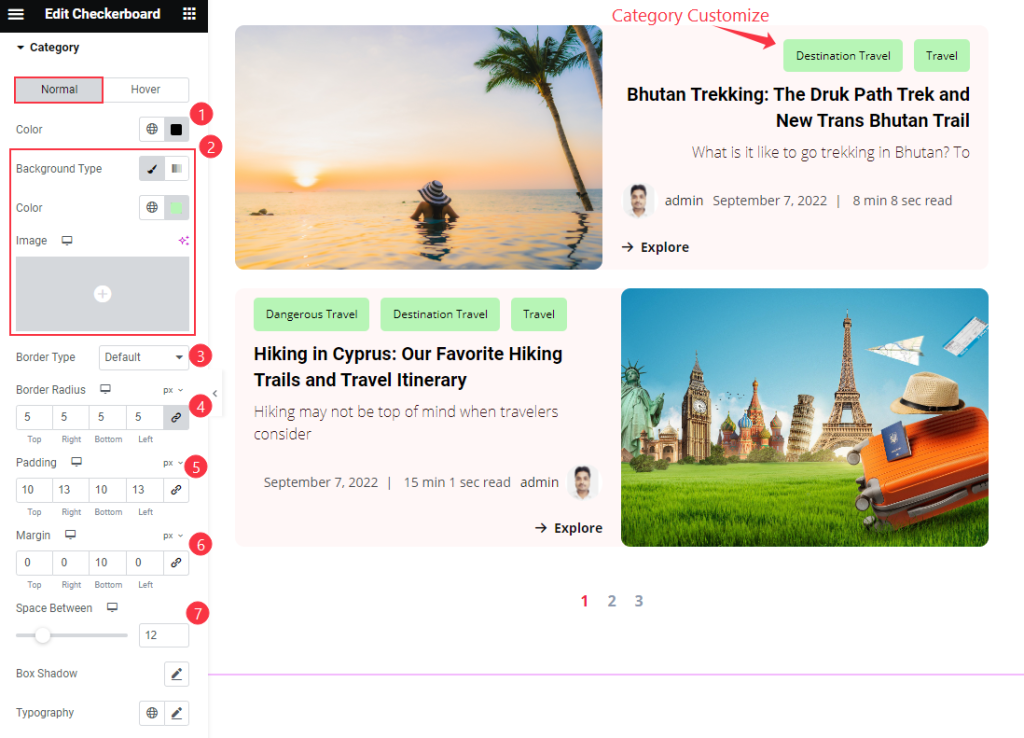Open the Border Type dropdown
1024x738 pixels.
pos(144,357)
